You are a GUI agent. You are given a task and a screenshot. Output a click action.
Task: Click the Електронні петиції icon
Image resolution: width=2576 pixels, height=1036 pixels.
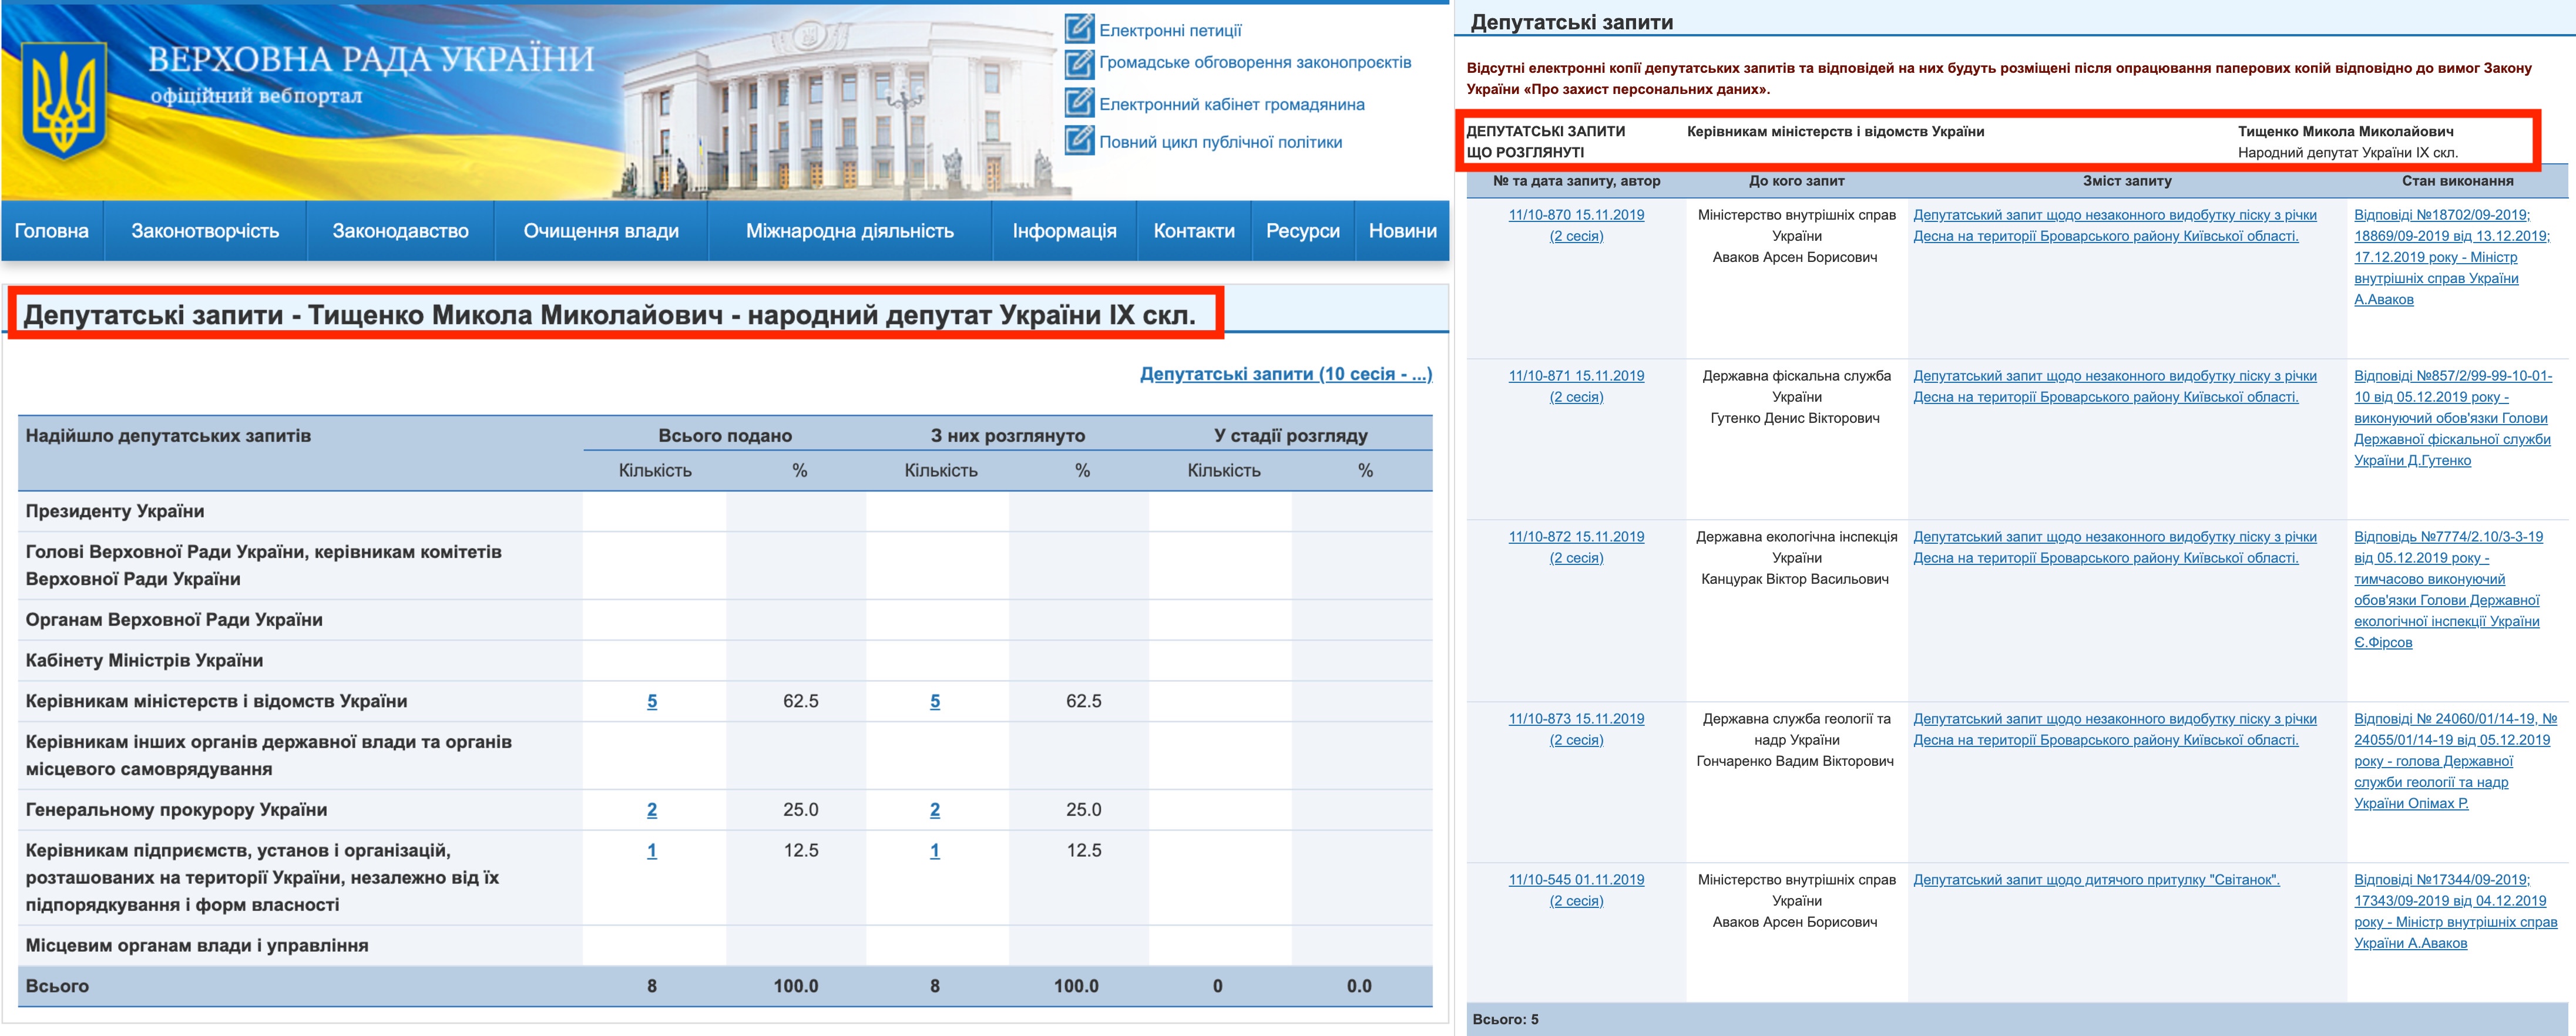(1079, 28)
